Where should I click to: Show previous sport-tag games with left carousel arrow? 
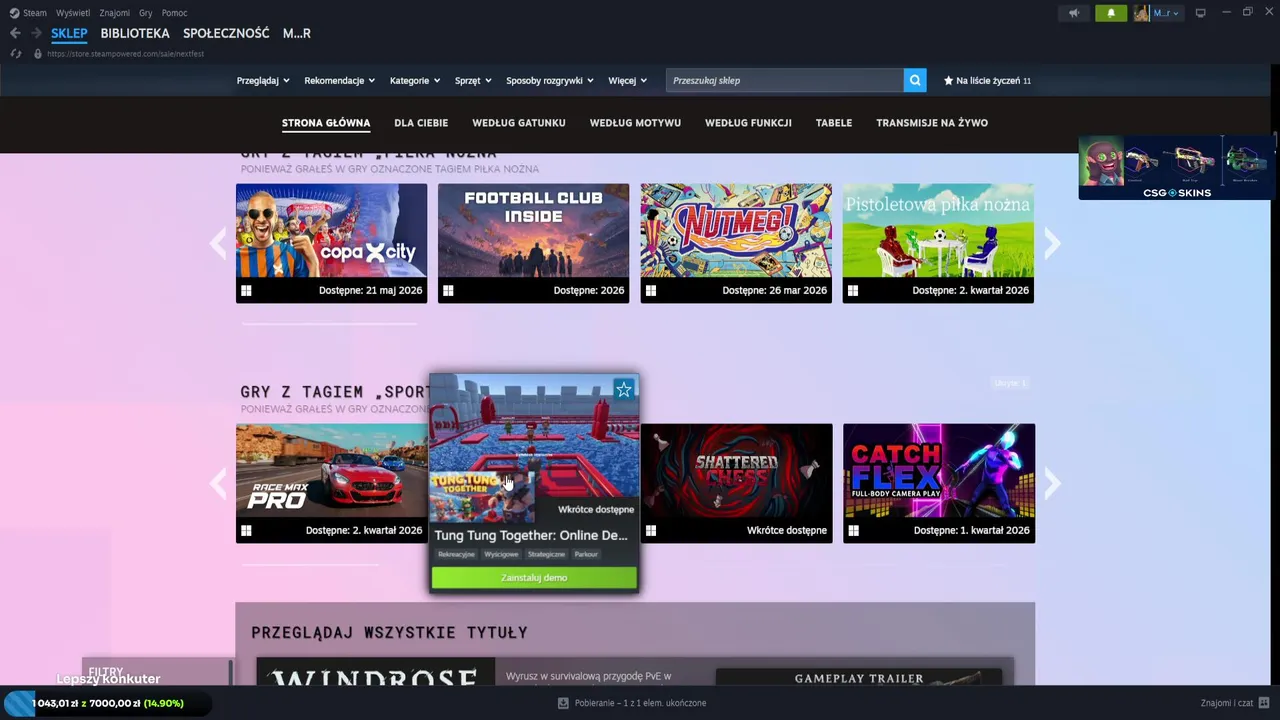[217, 483]
